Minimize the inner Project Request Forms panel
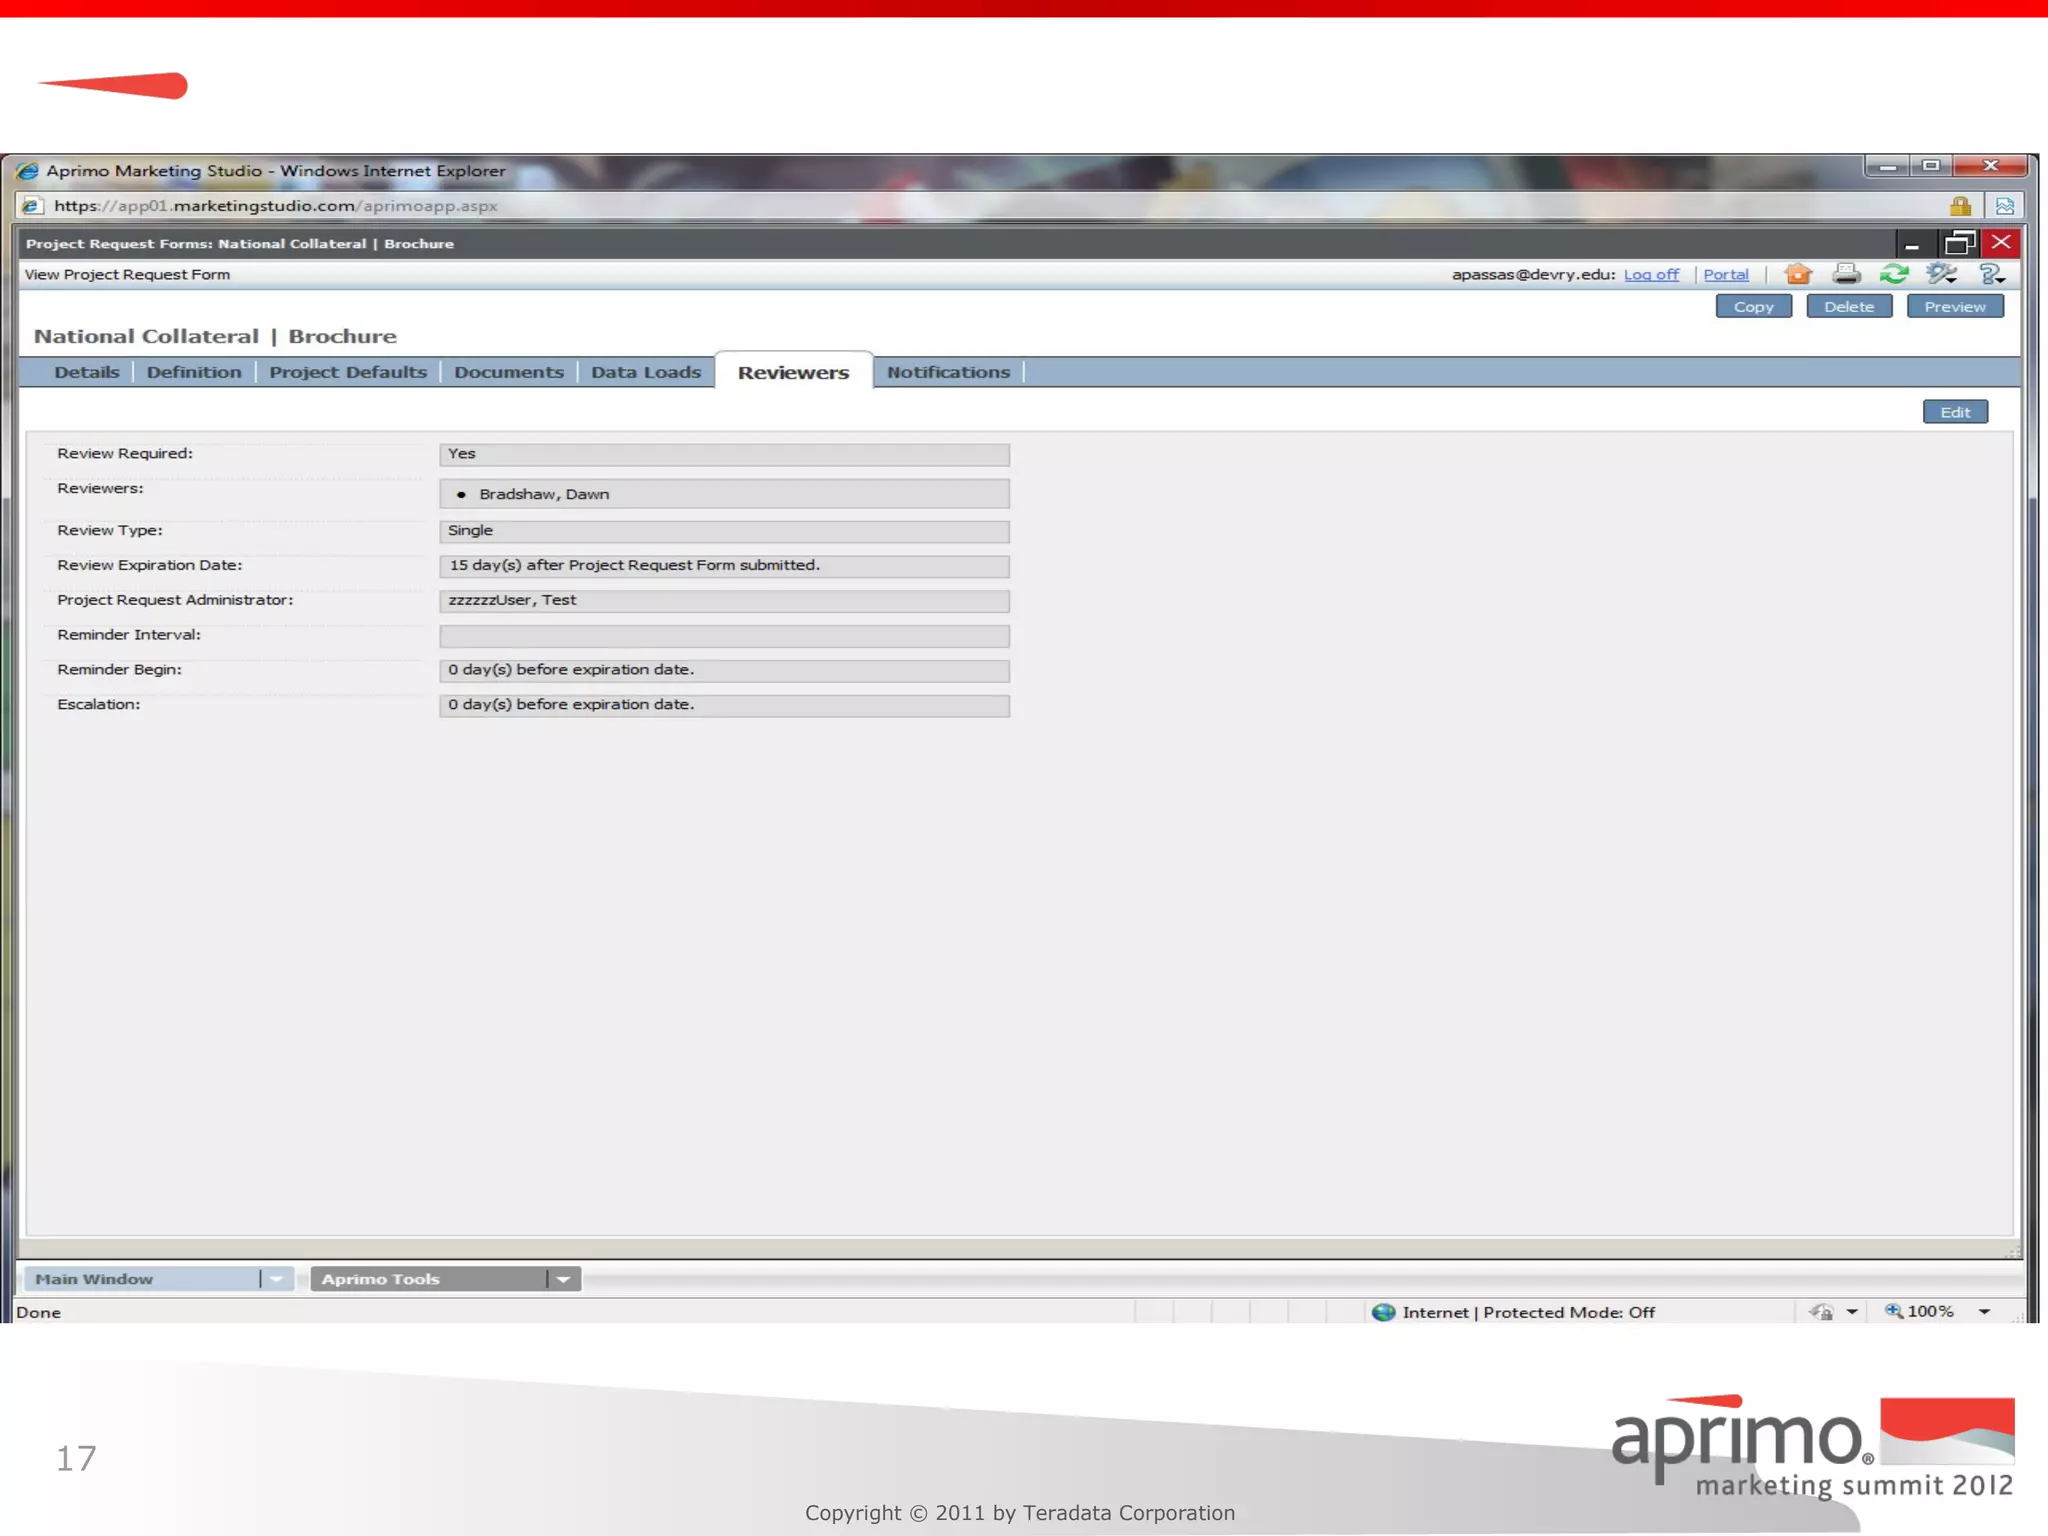 click(x=1912, y=243)
